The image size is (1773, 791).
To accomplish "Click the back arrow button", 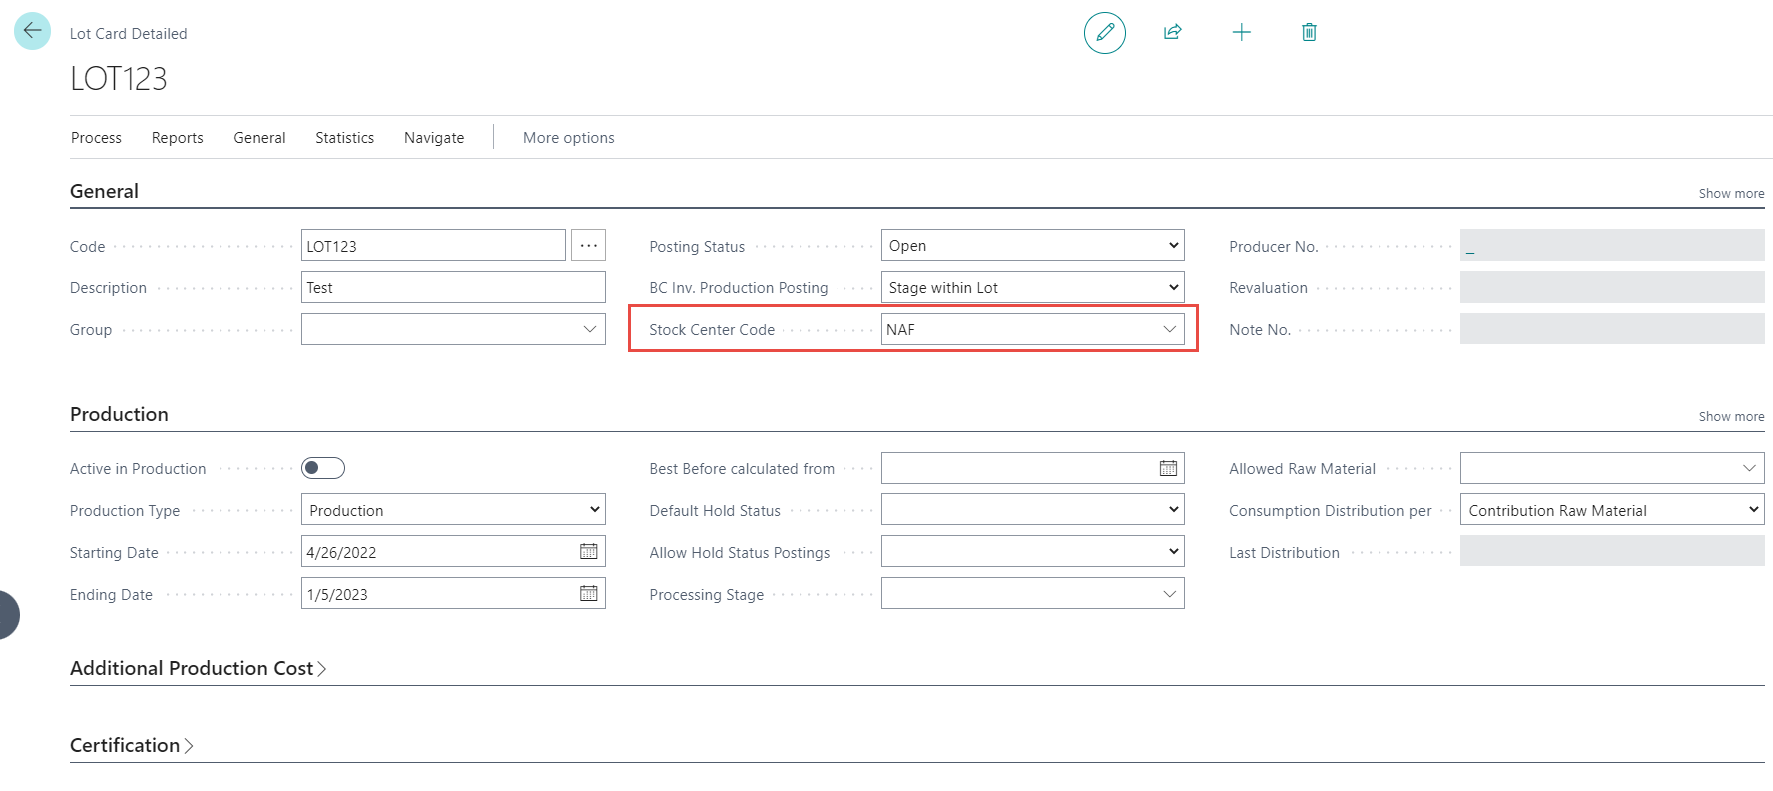I will pos(32,31).
